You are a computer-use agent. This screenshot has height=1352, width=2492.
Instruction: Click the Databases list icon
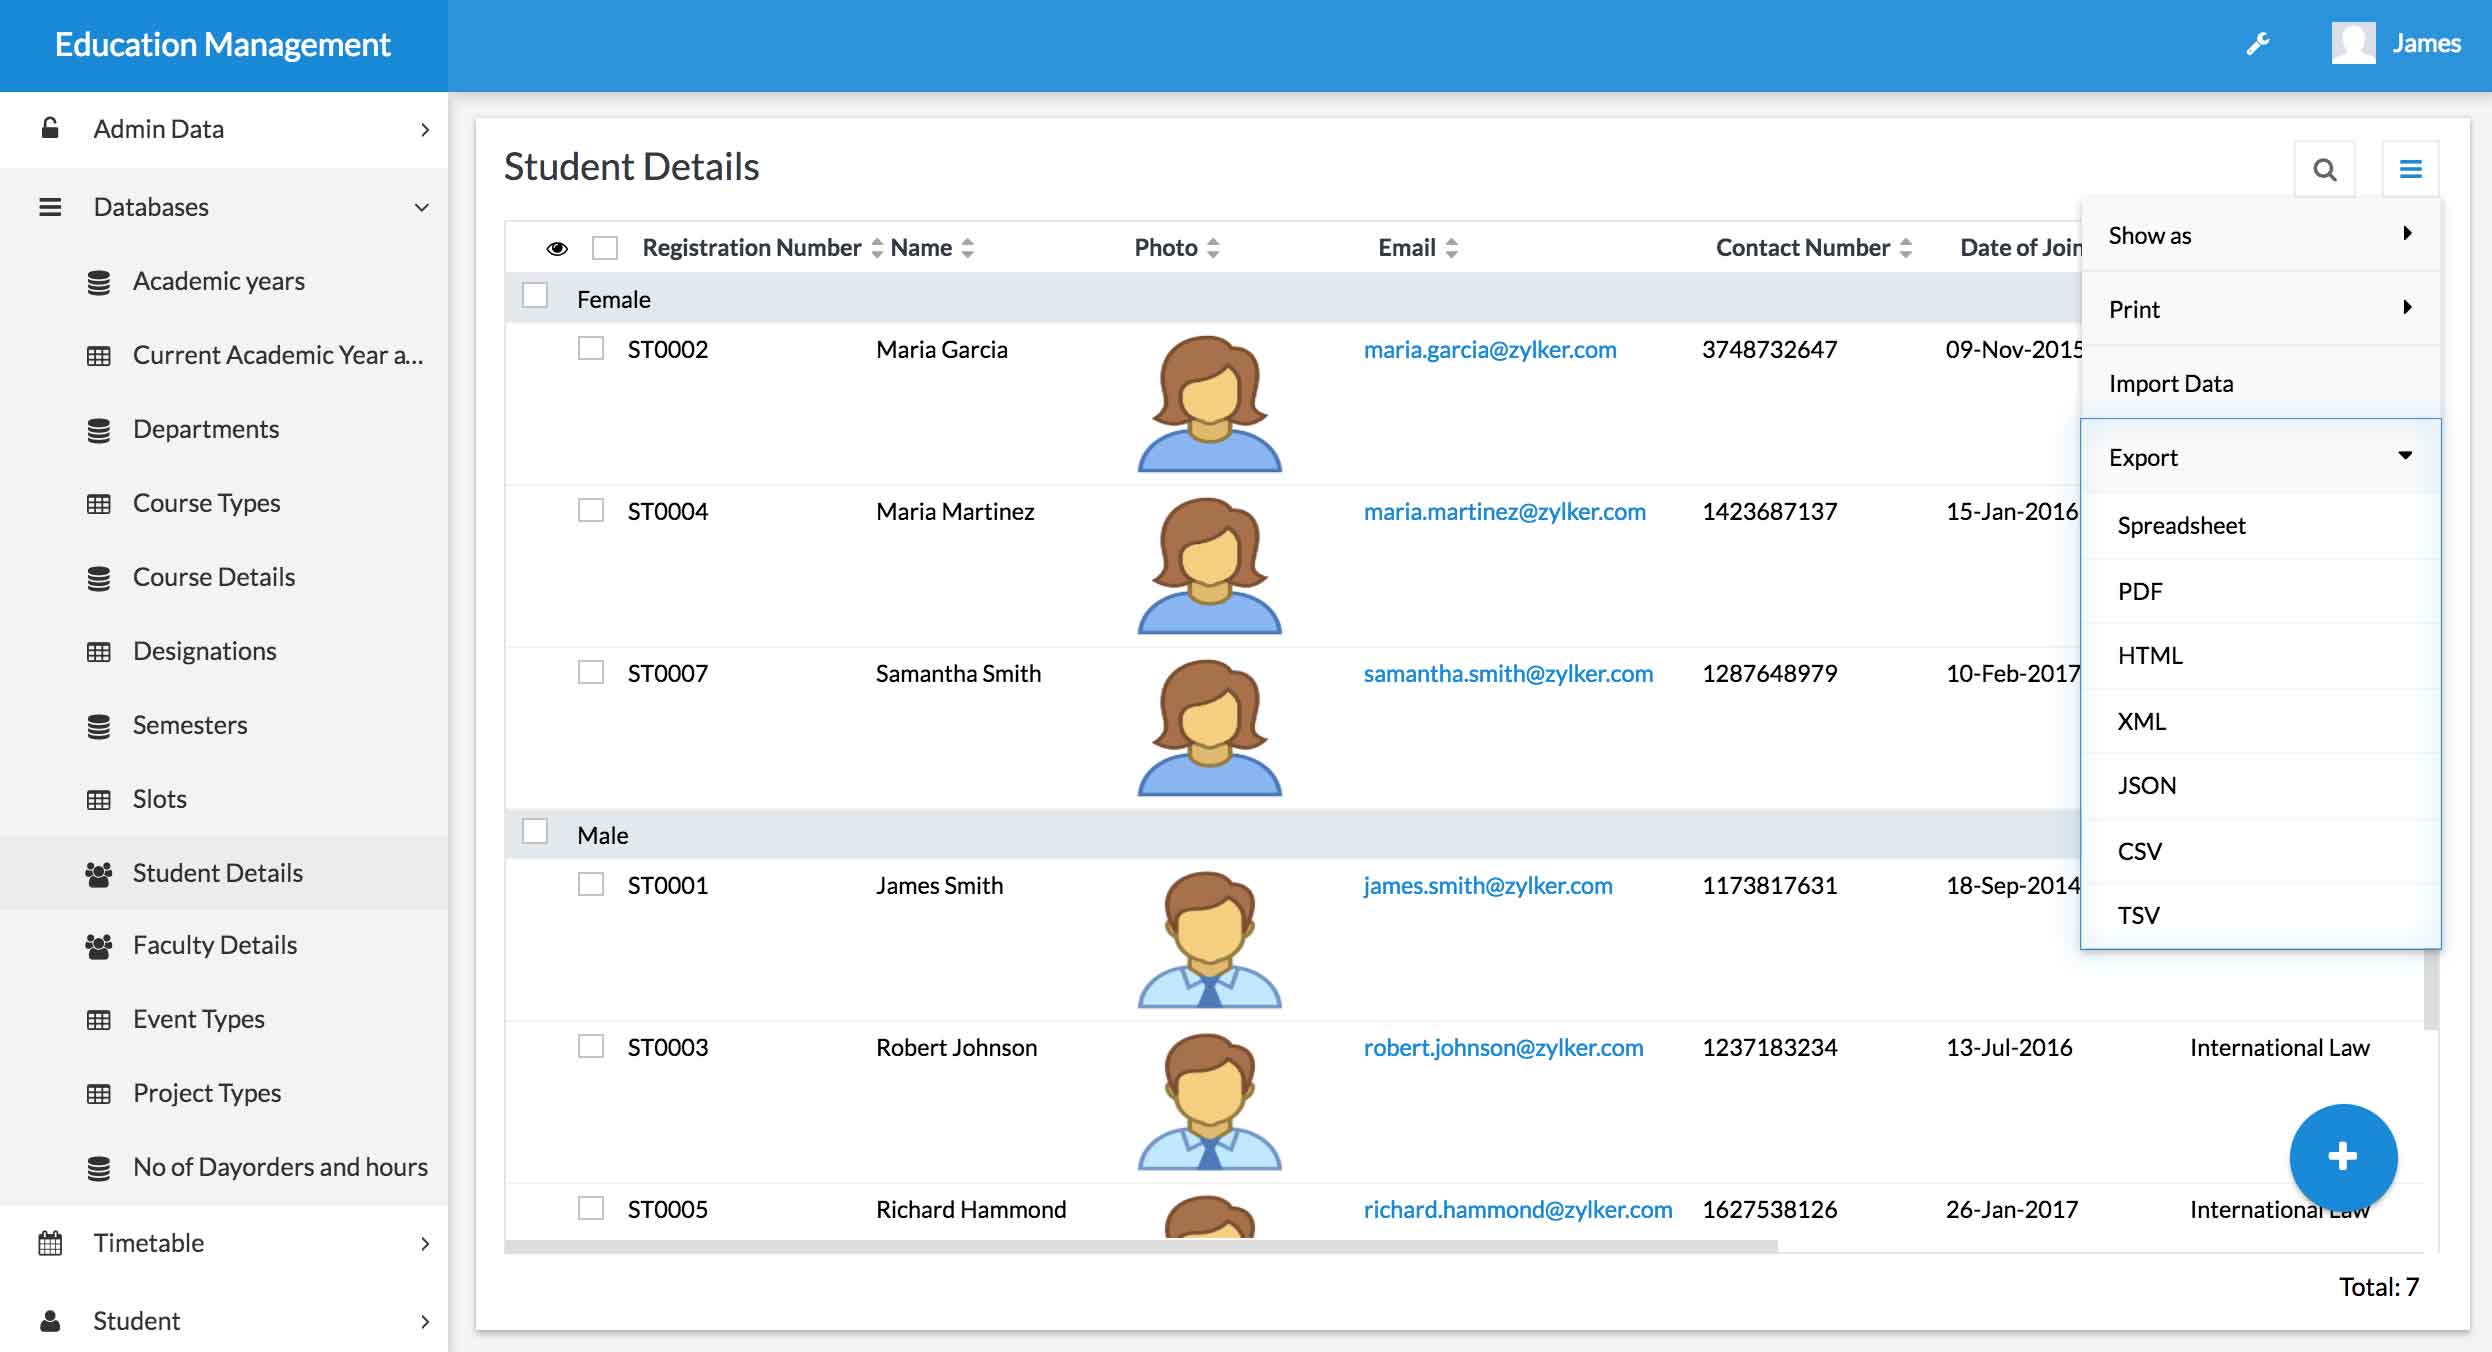point(50,207)
